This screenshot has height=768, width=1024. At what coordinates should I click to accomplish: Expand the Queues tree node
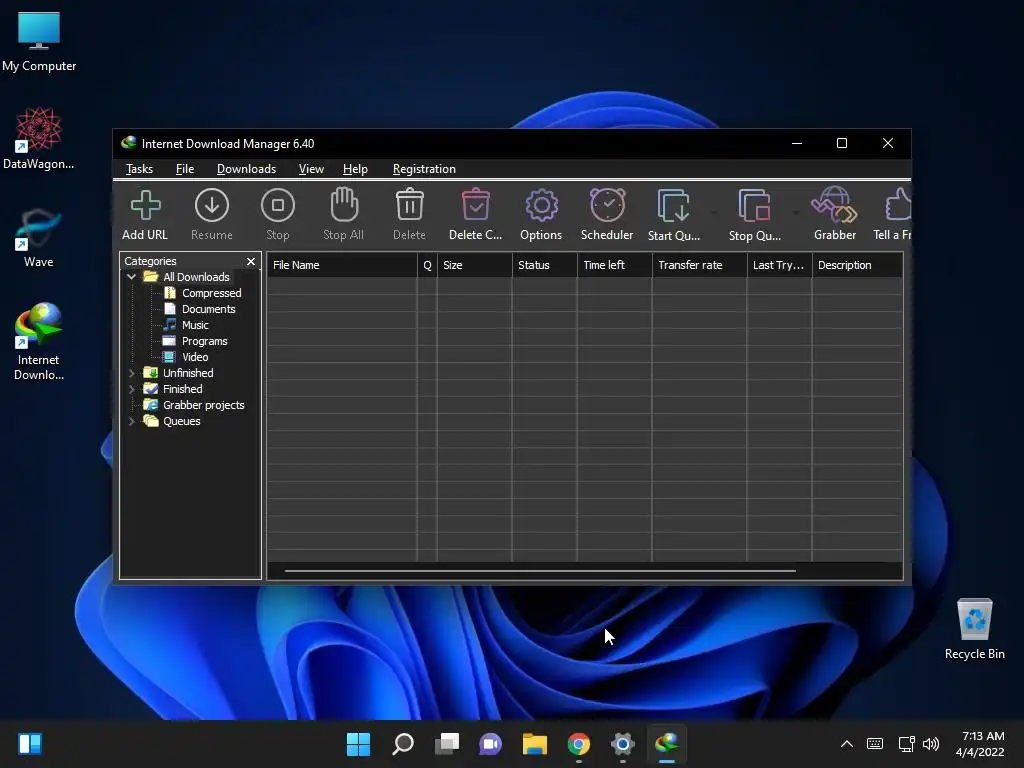click(x=131, y=421)
